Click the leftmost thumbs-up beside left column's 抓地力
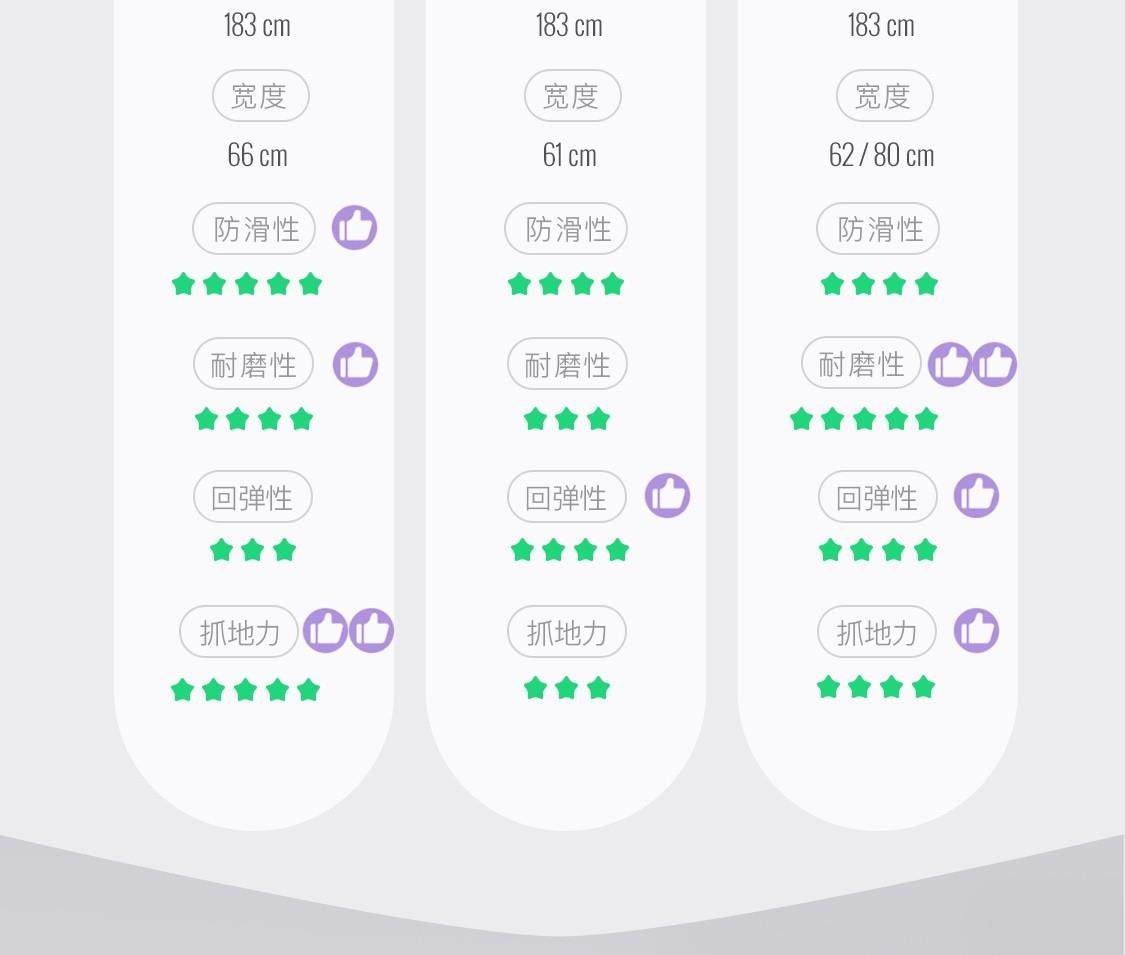The height and width of the screenshot is (955, 1125). [x=325, y=631]
